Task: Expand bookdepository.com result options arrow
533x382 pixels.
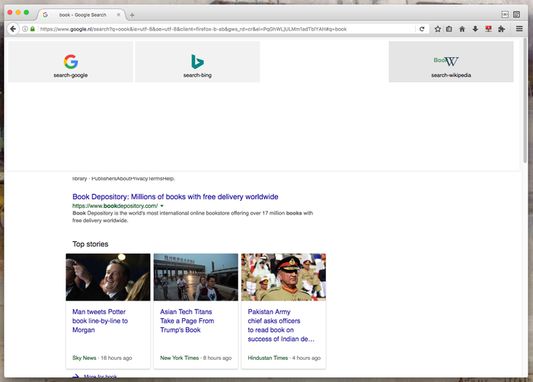Action: (162, 206)
